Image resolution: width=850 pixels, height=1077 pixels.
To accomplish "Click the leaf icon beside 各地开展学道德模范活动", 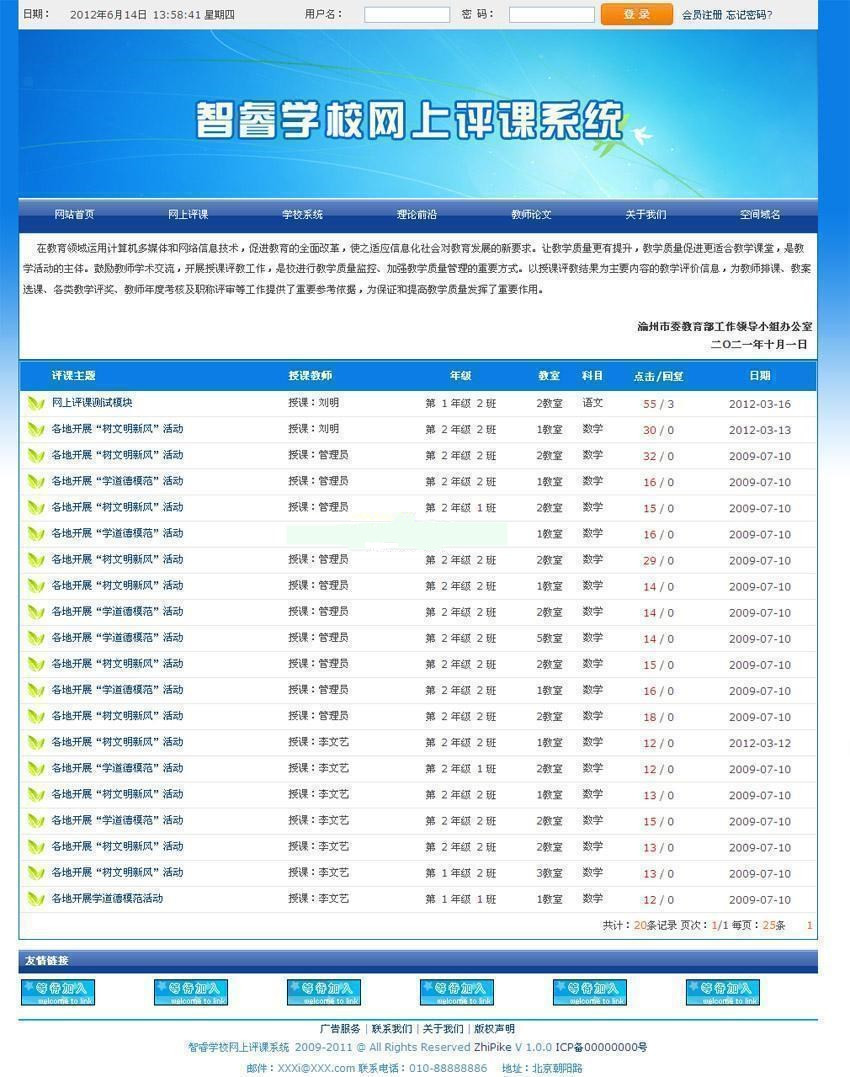I will coord(36,899).
